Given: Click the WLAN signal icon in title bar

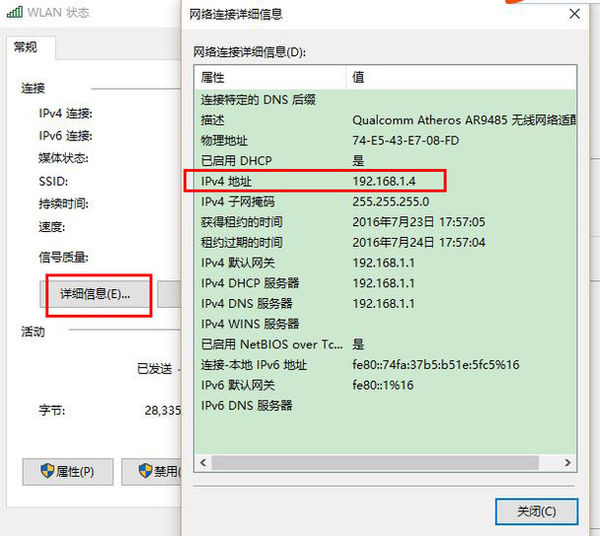Looking at the screenshot, I should [x=14, y=13].
